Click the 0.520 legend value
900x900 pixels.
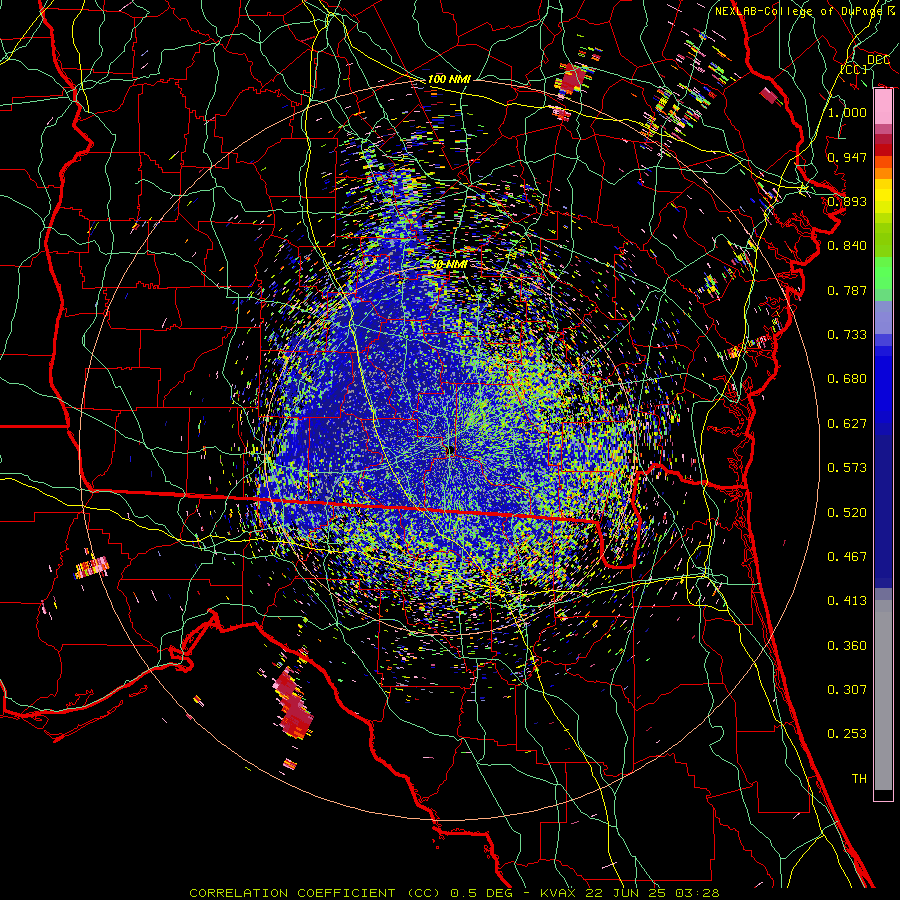click(x=847, y=513)
